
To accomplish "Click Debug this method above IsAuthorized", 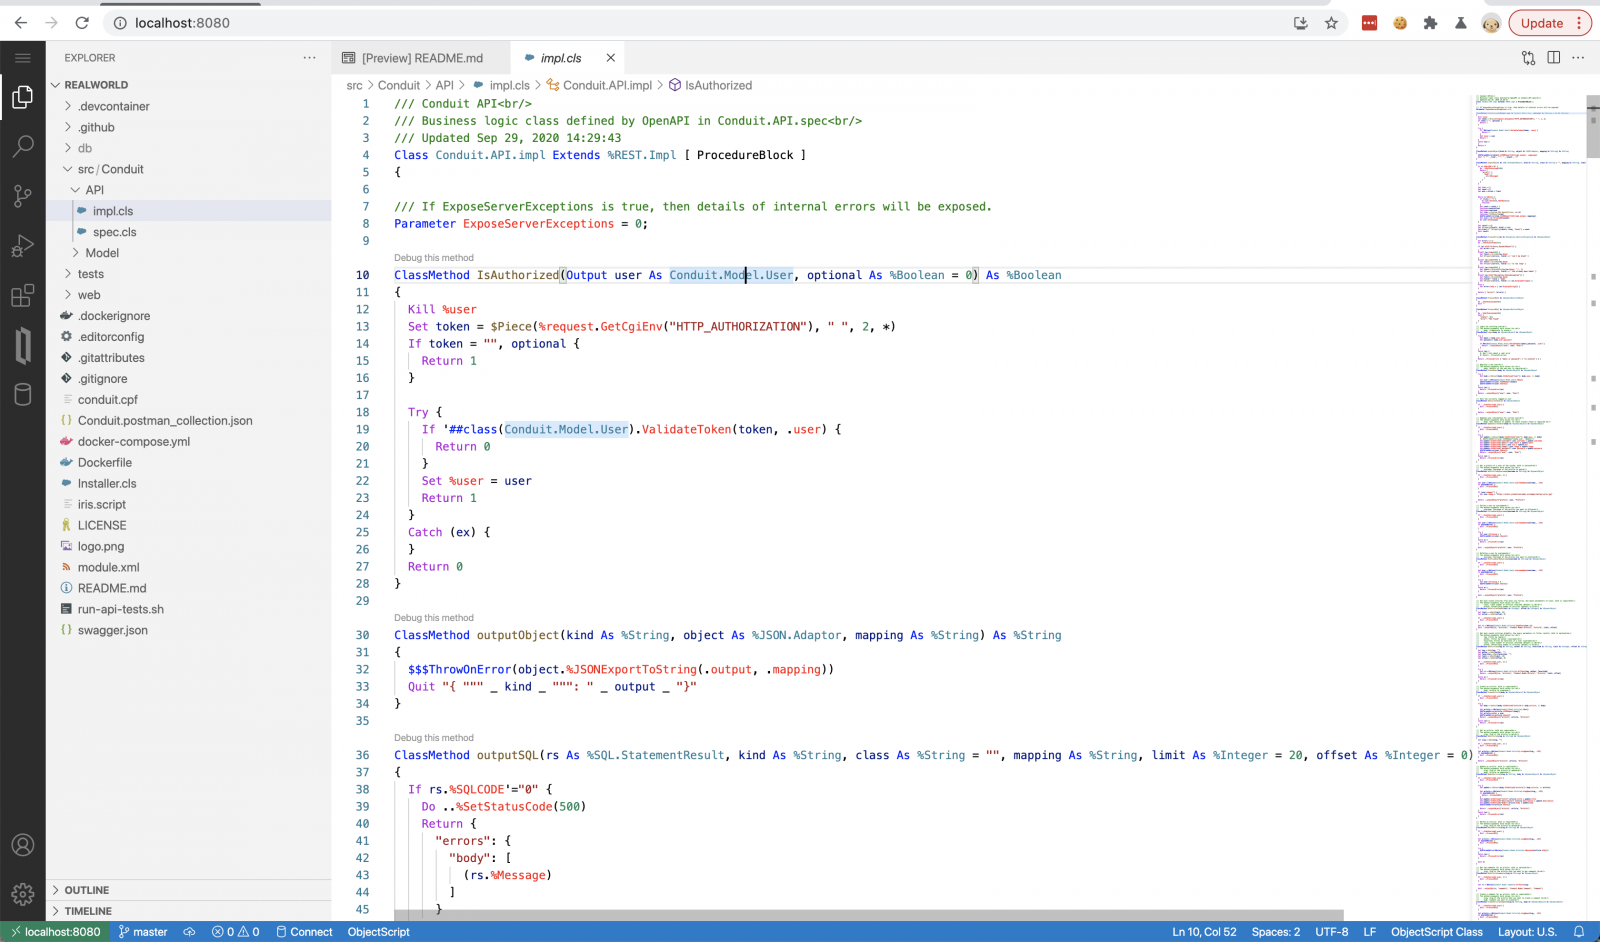I will (434, 258).
